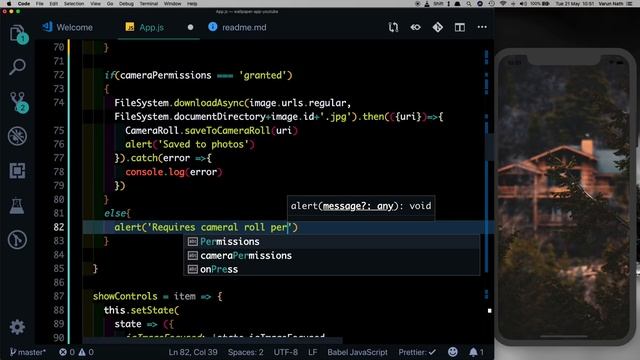Screen dimensions: 640x360
Task: Open the Test beaker icon in activity bar
Action: click(x=17, y=206)
